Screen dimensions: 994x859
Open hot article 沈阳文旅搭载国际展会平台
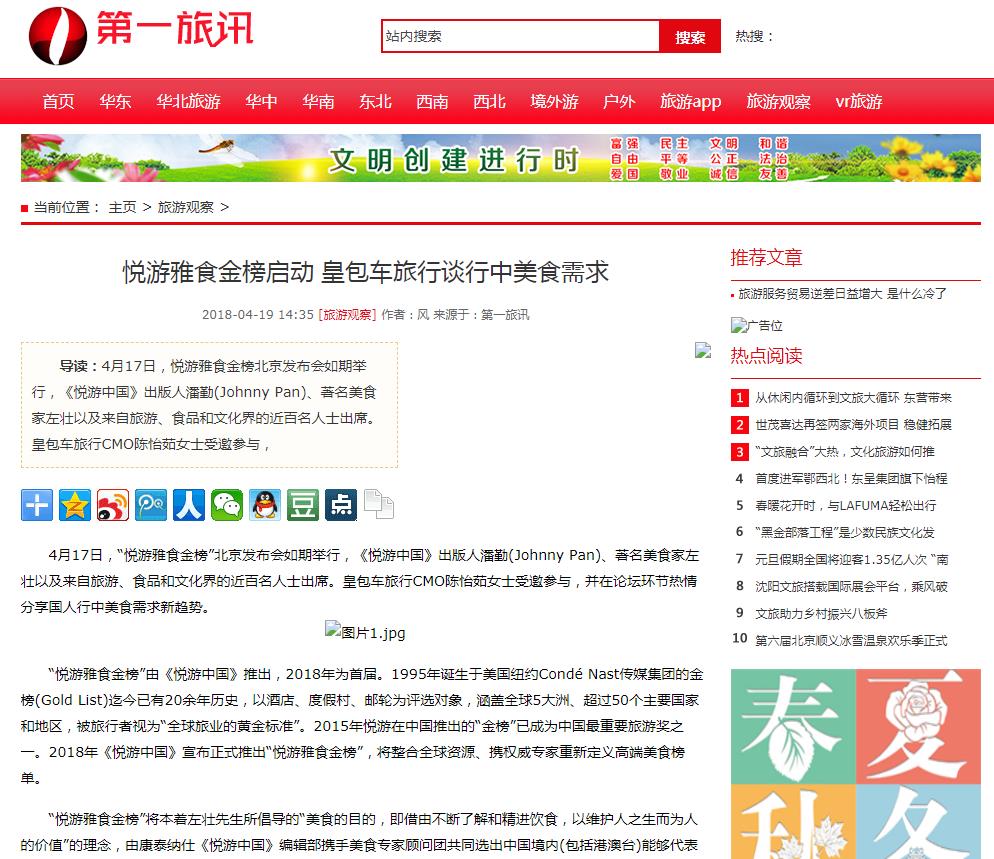tap(851, 586)
